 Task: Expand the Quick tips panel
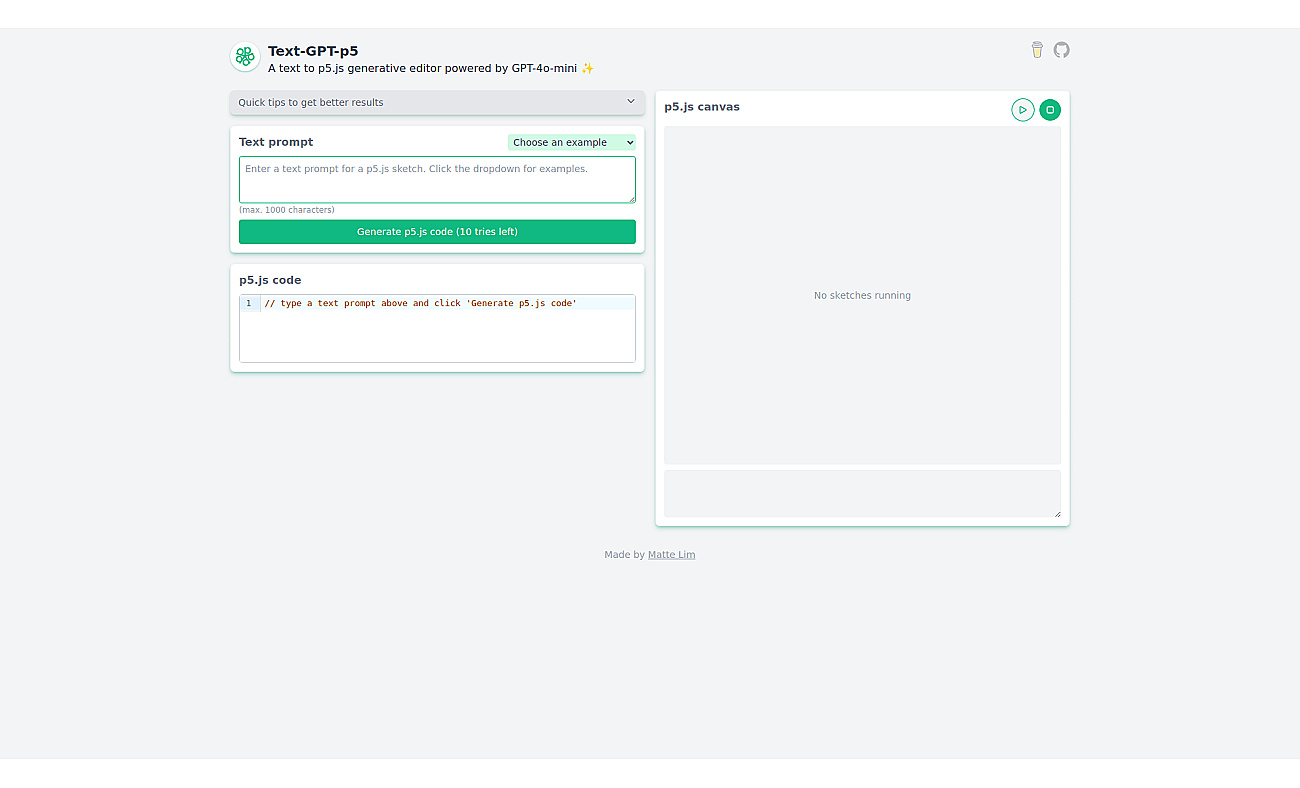point(437,102)
